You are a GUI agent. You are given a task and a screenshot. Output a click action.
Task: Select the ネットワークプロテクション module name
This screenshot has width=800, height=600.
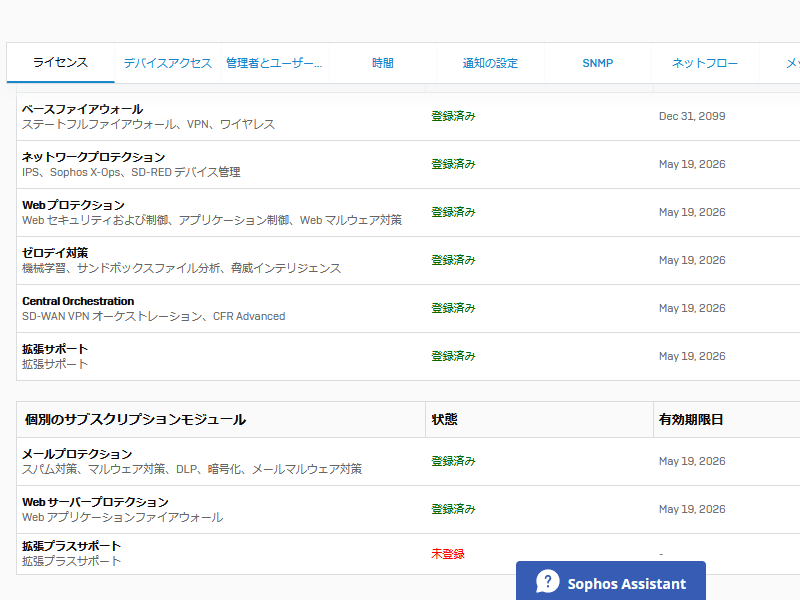tap(94, 157)
